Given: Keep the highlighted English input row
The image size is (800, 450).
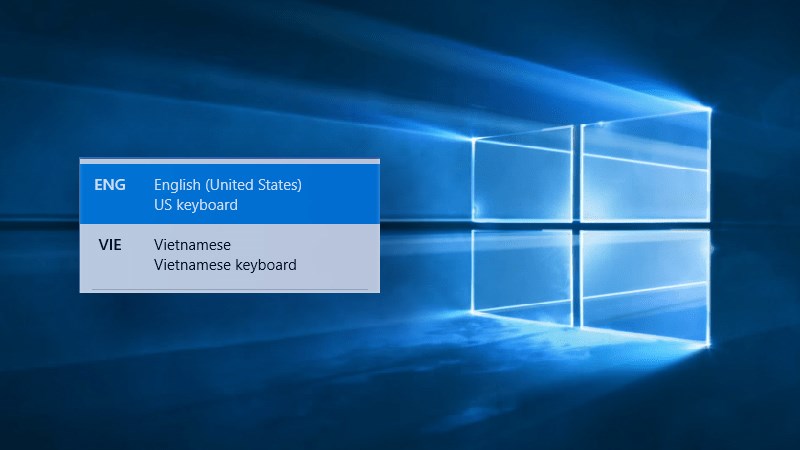Looking at the screenshot, I should click(x=229, y=194).
